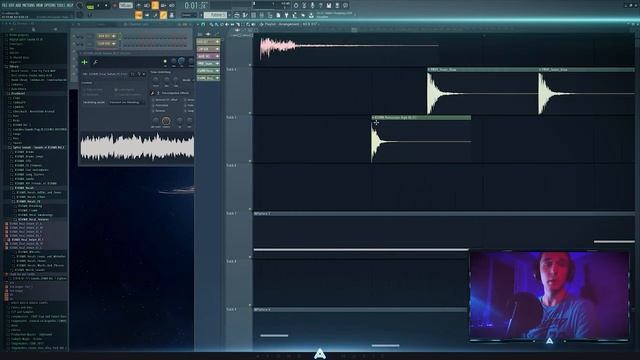
Task: Open the PATTERNS menu
Action: coord(30,5)
